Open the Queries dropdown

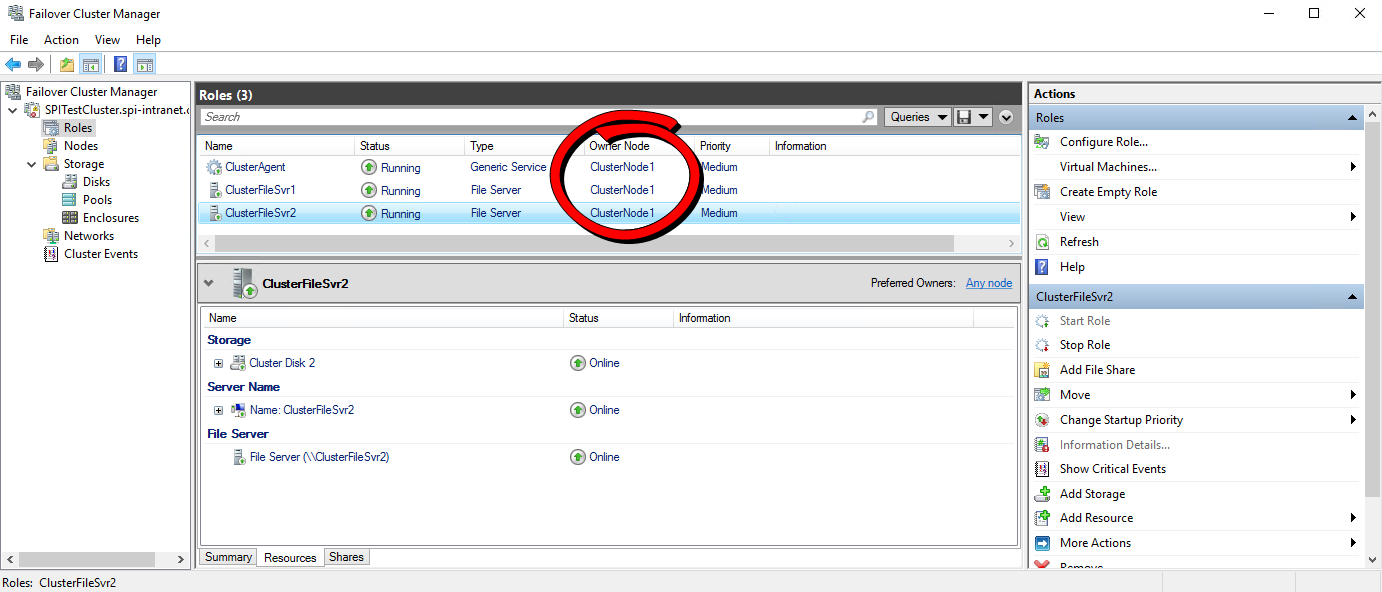[916, 116]
